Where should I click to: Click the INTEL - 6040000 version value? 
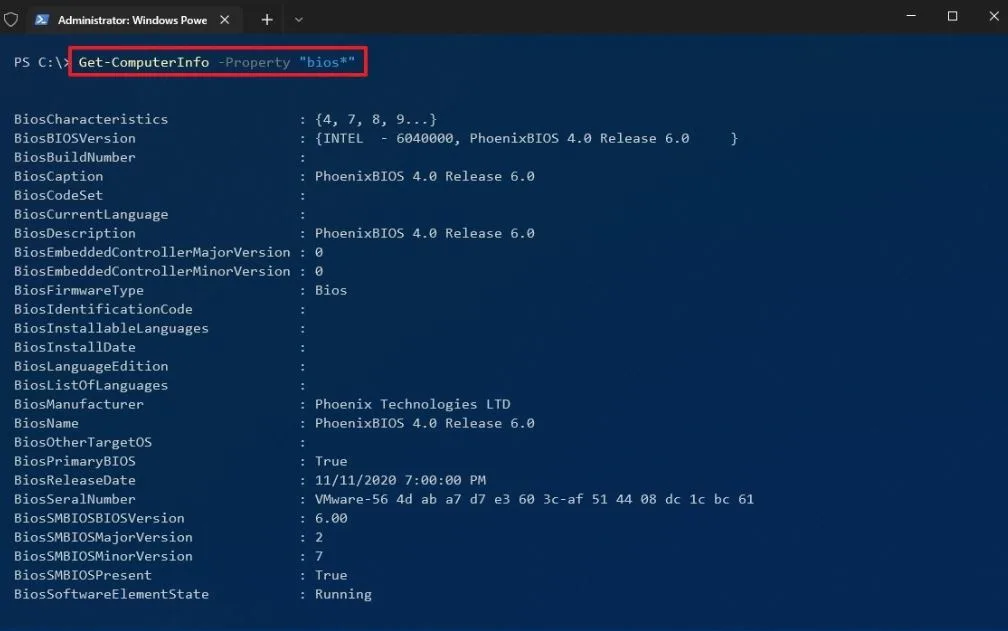click(526, 138)
